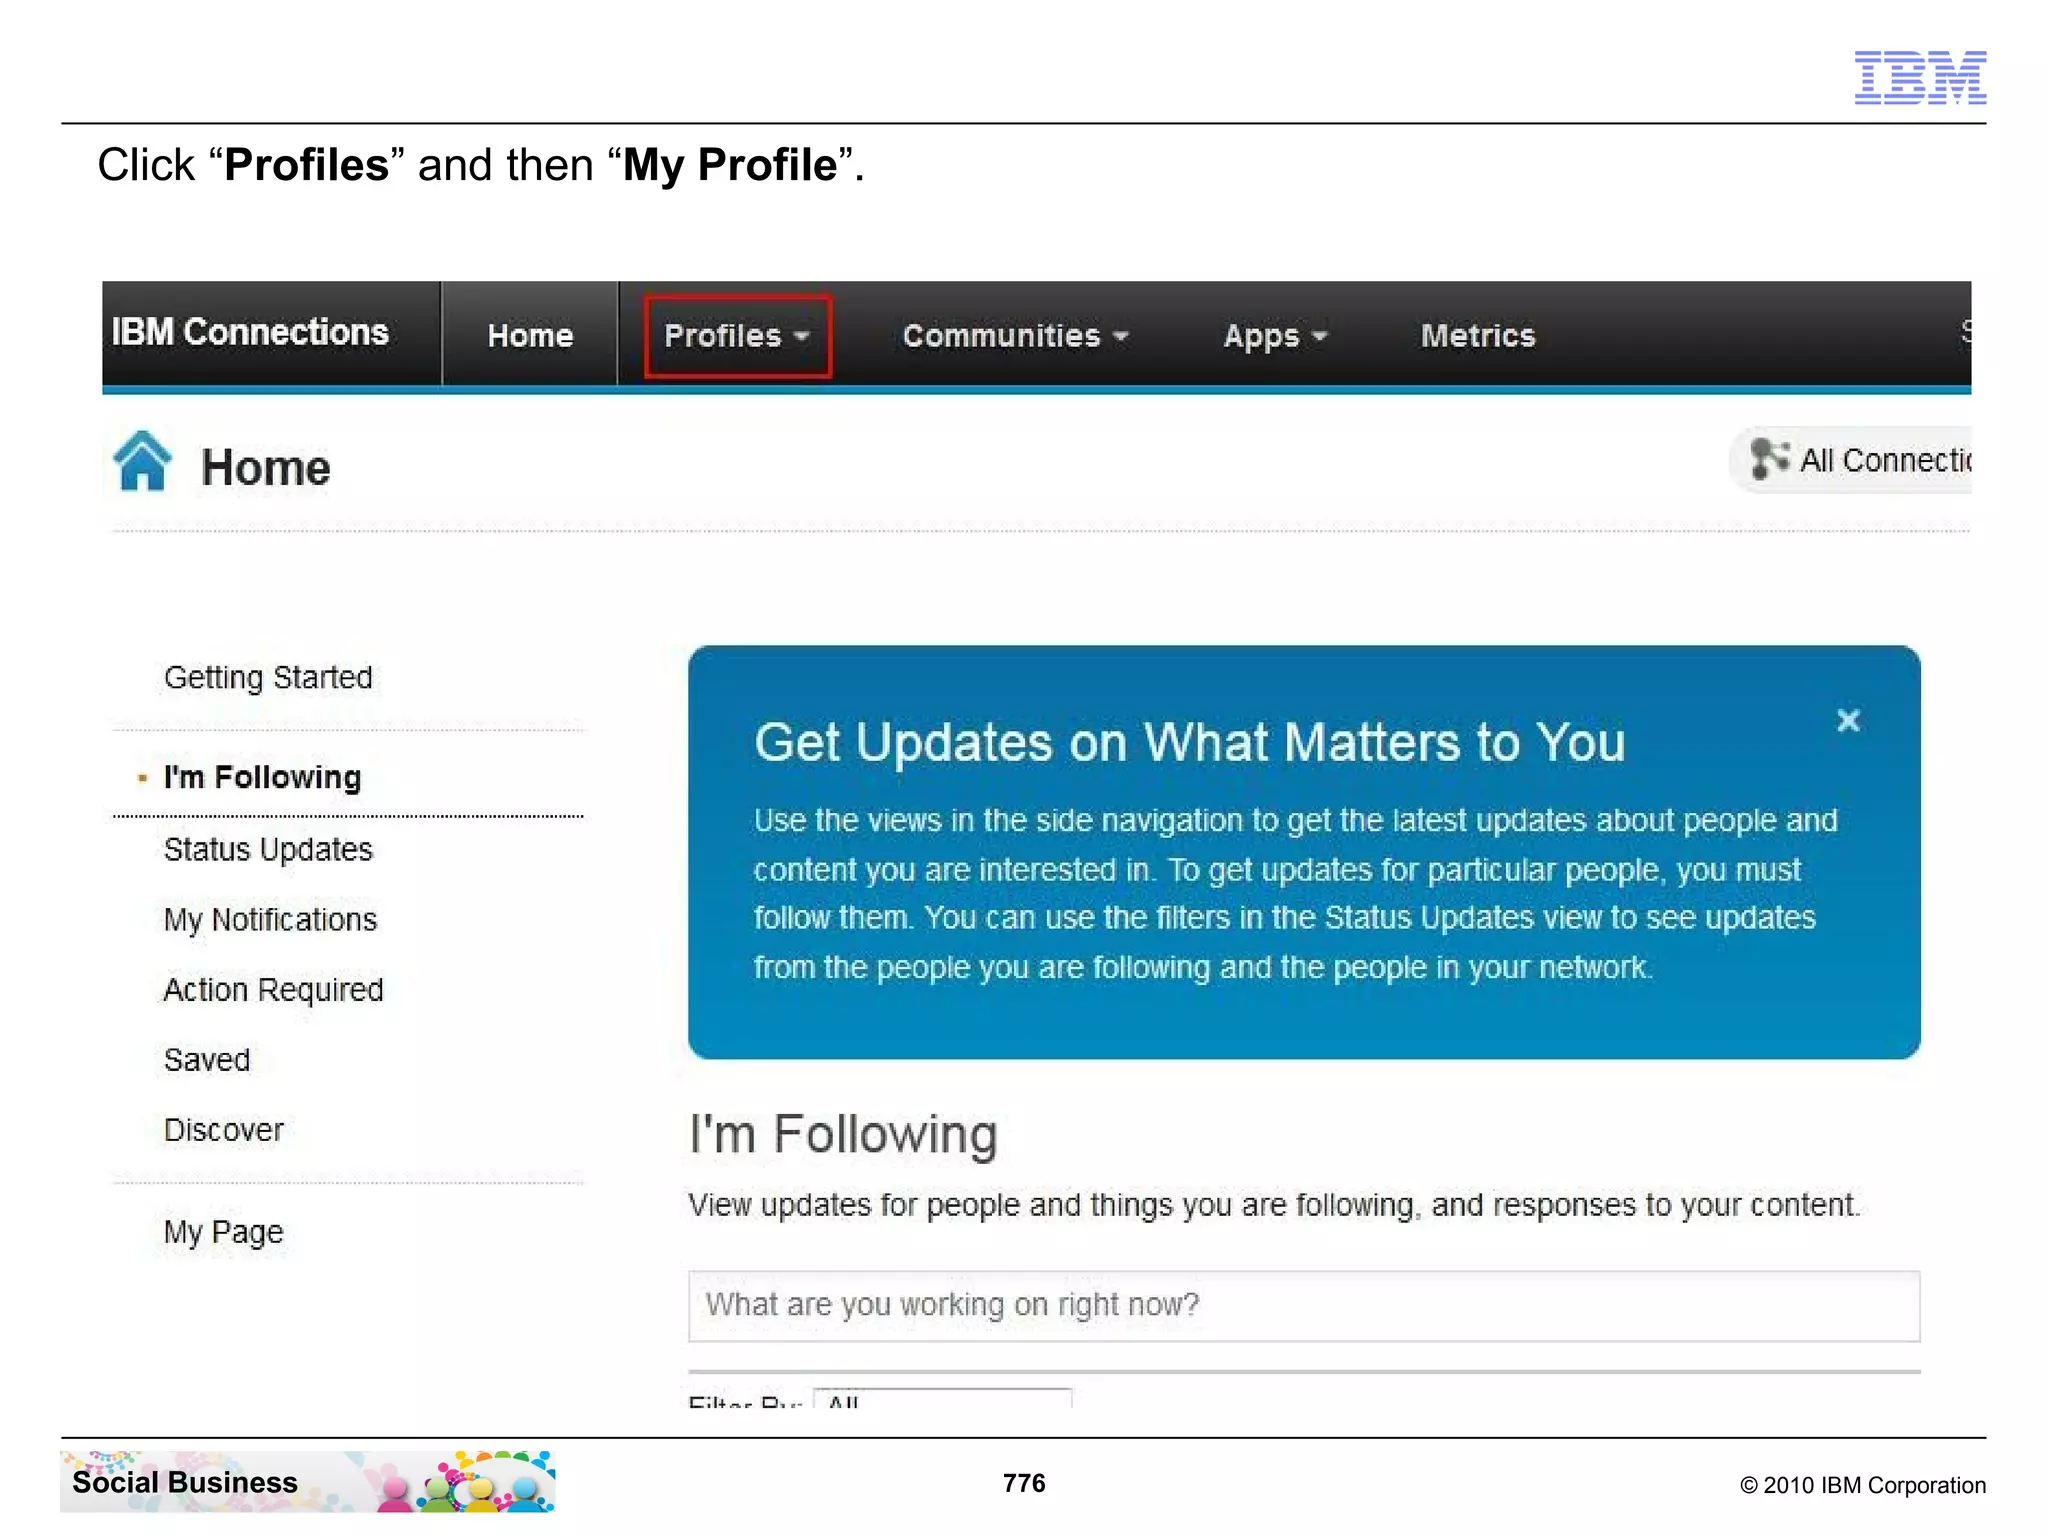Viewport: 2048px width, 1536px height.
Task: Expand the Apps menu
Action: tap(1275, 337)
